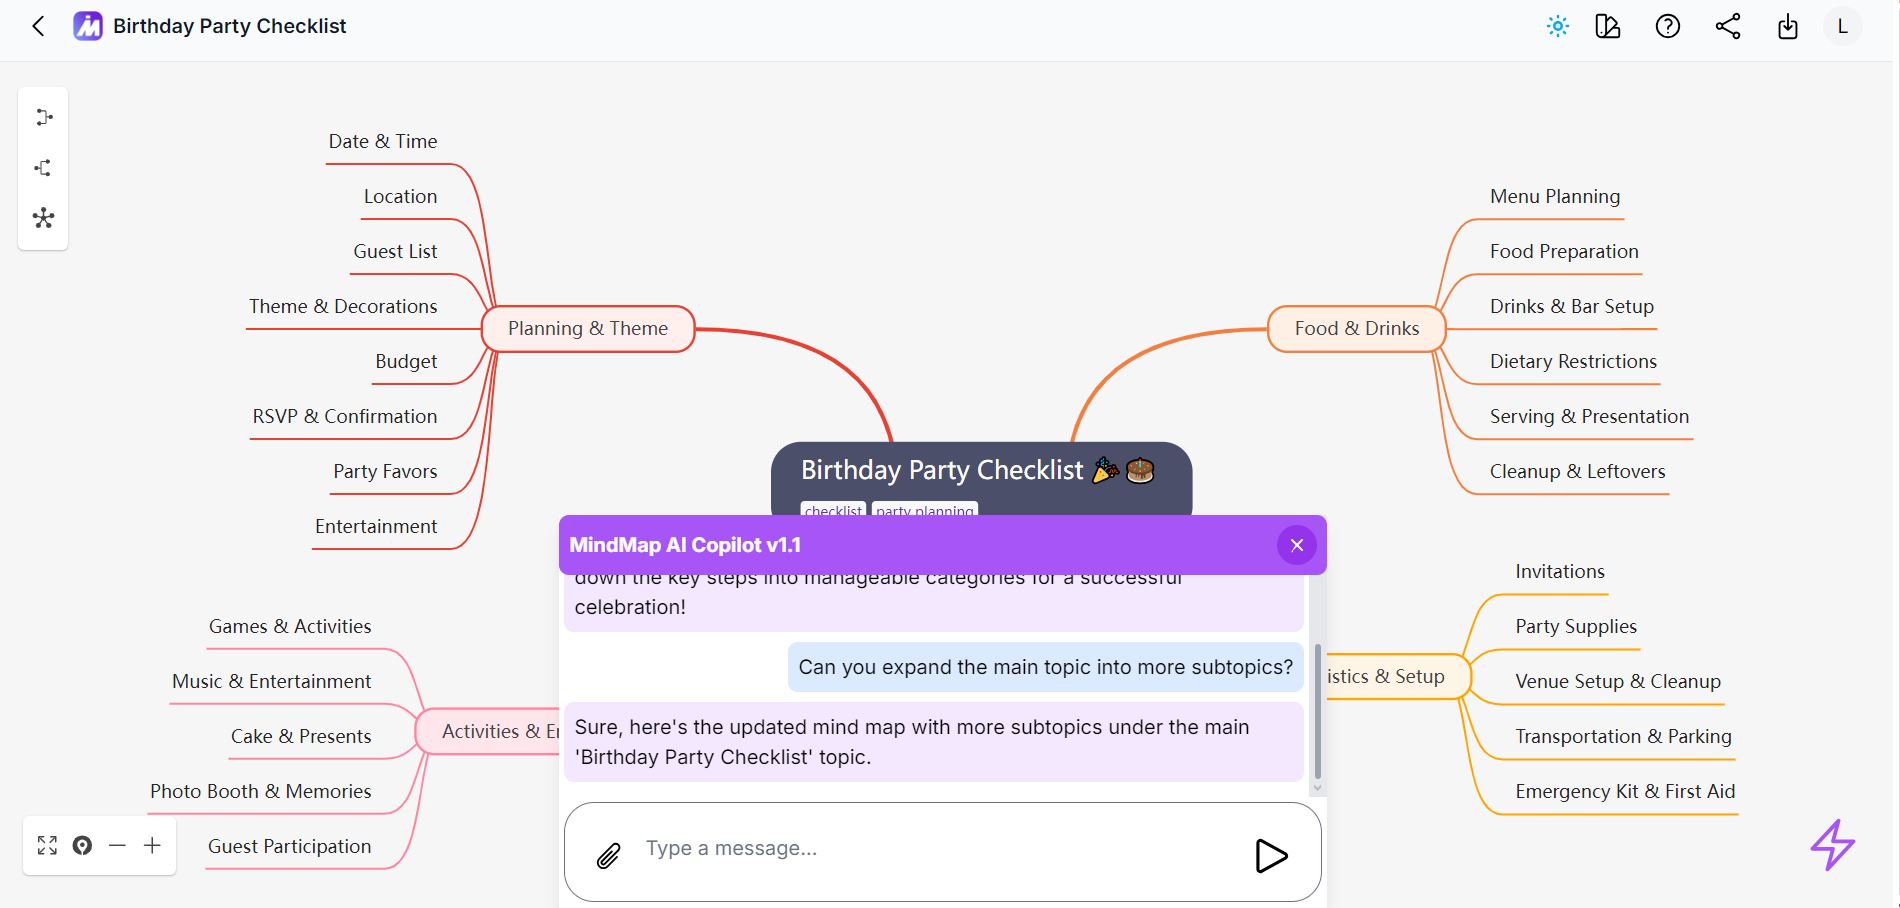Click the Games & Activities subtopic
Viewport: 1900px width, 908px height.
click(290, 627)
